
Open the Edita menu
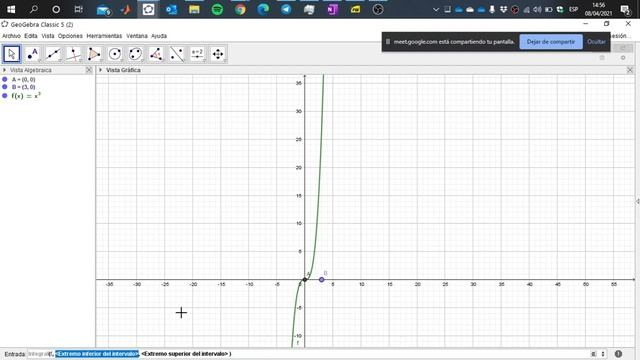point(31,36)
